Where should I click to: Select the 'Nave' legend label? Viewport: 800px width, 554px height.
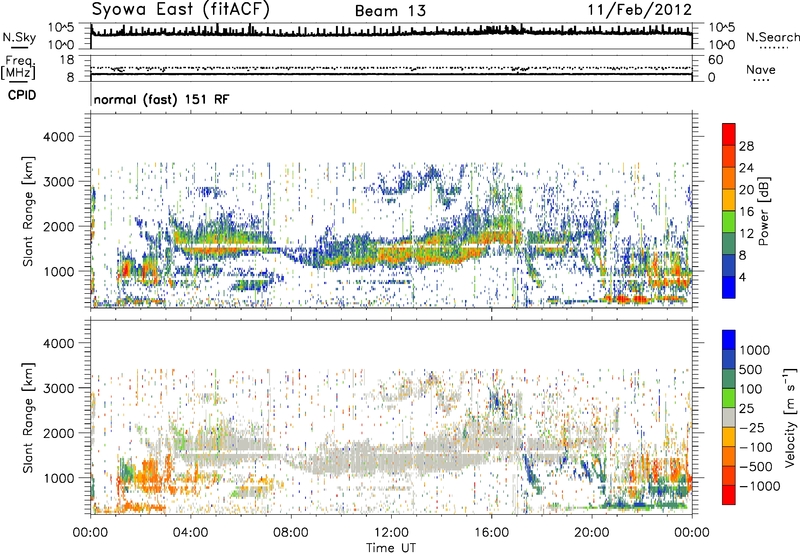click(761, 70)
